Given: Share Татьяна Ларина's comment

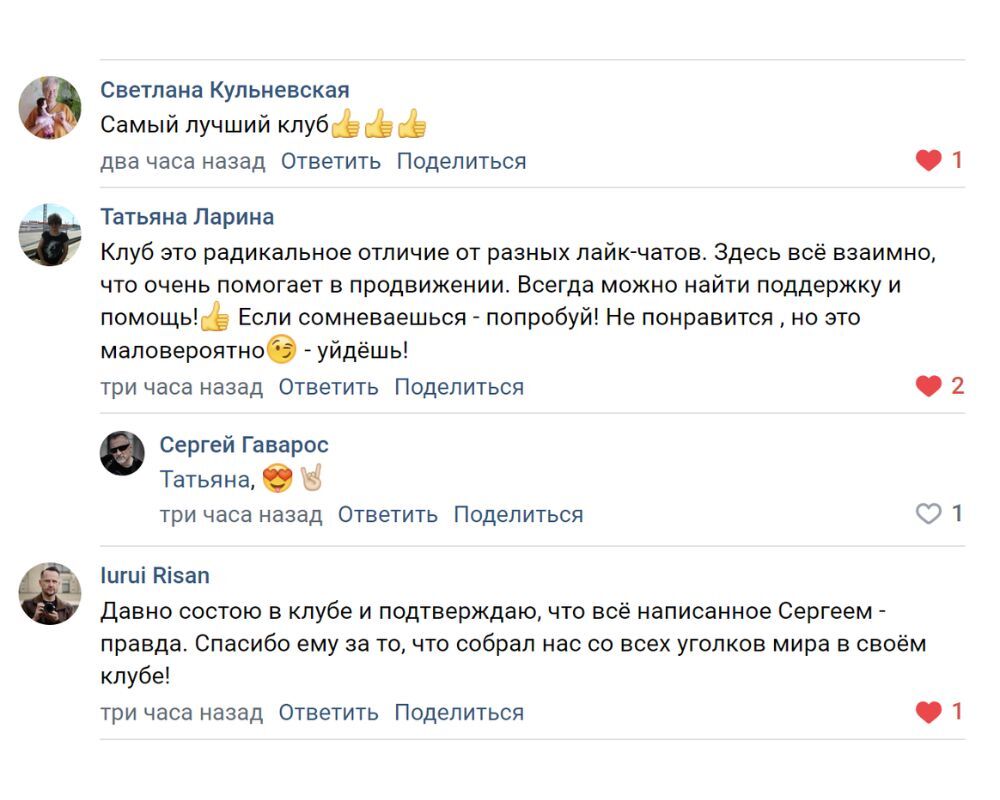Looking at the screenshot, I should point(459,387).
